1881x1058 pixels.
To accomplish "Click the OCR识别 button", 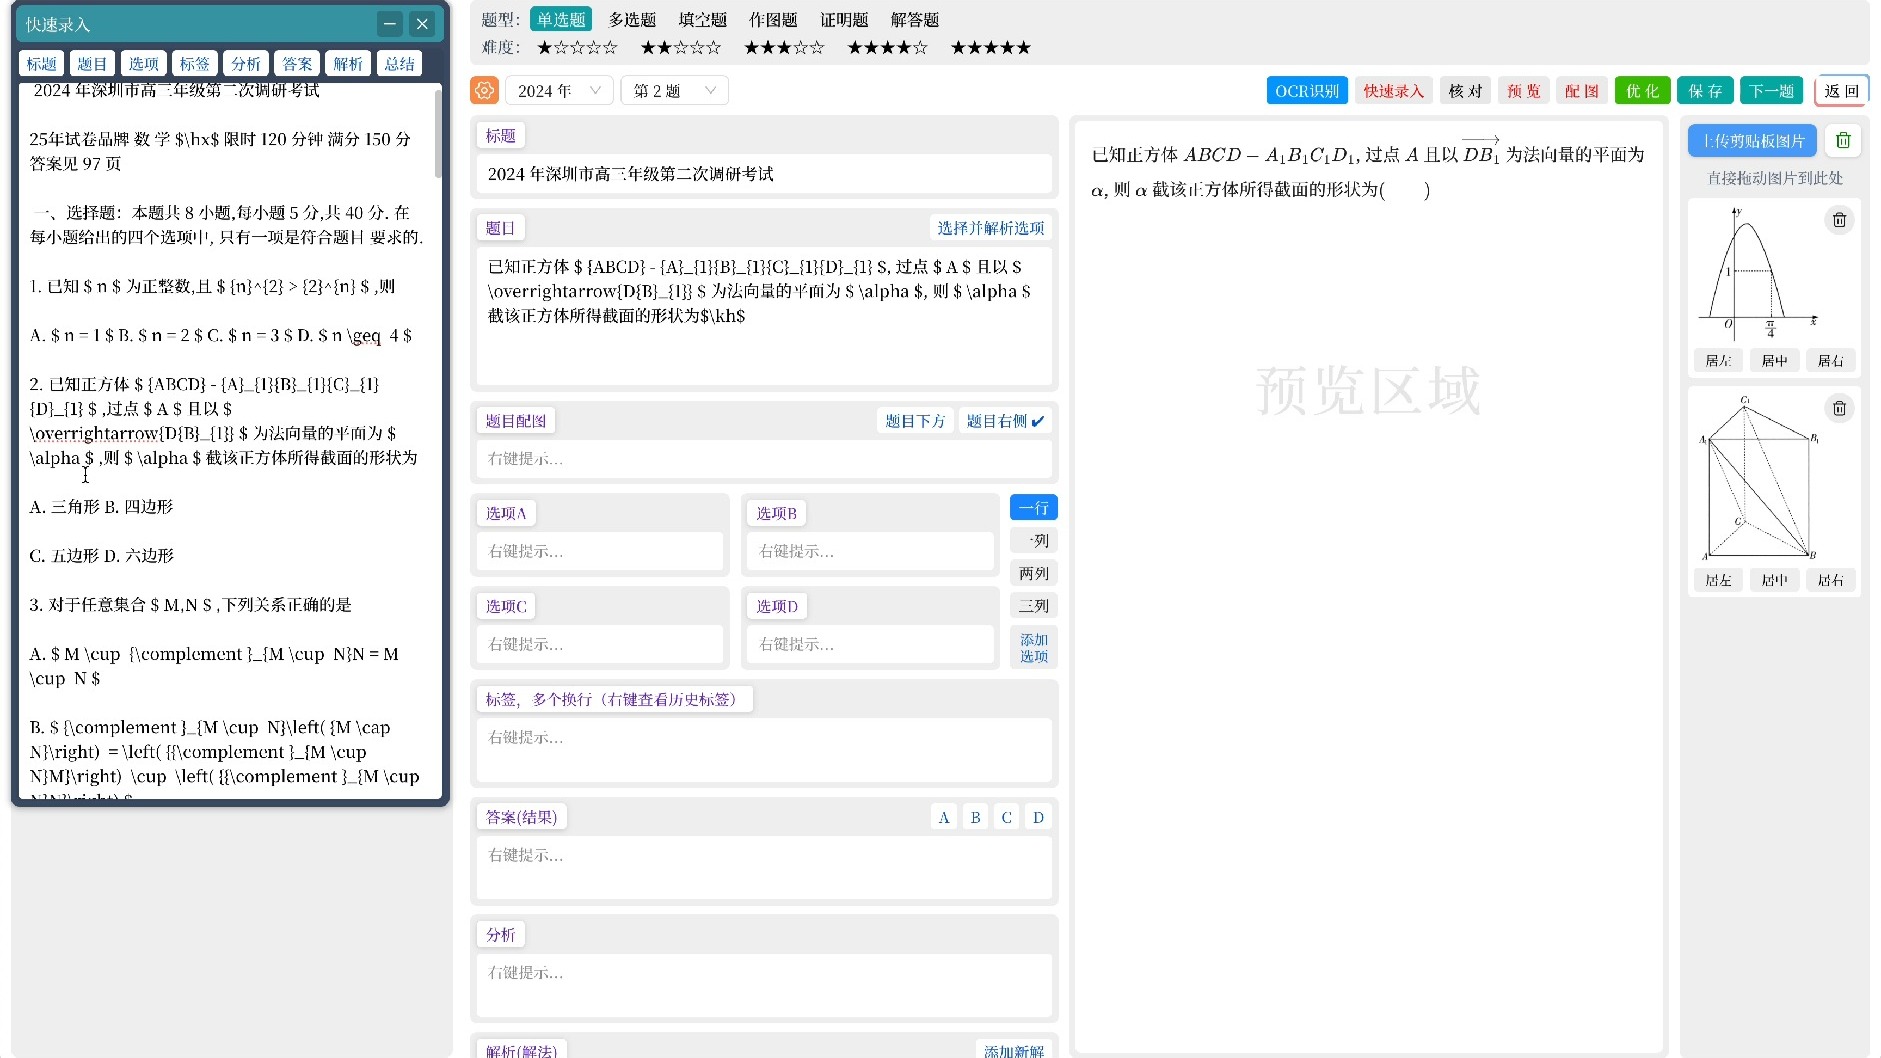I will [1307, 90].
